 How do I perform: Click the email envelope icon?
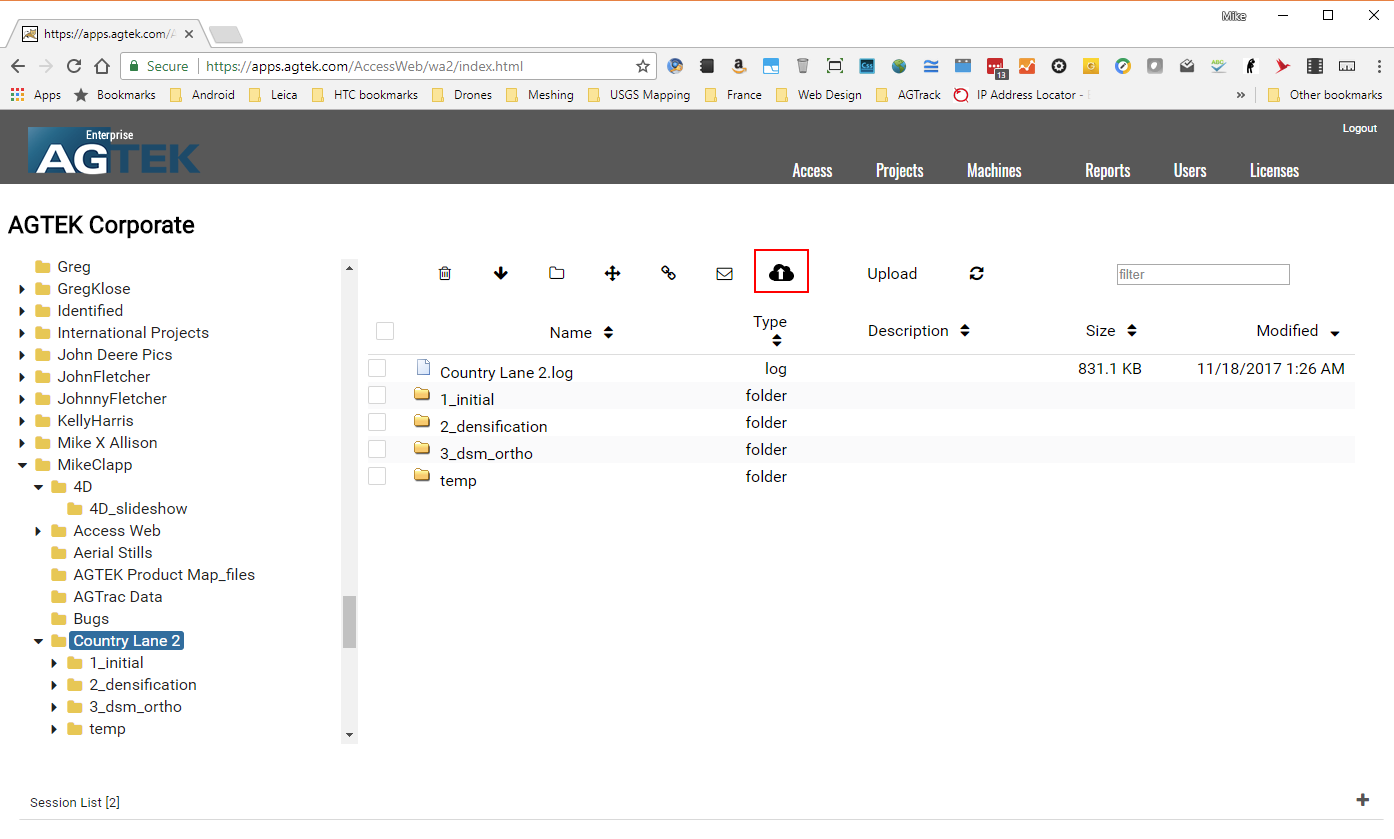tap(725, 273)
